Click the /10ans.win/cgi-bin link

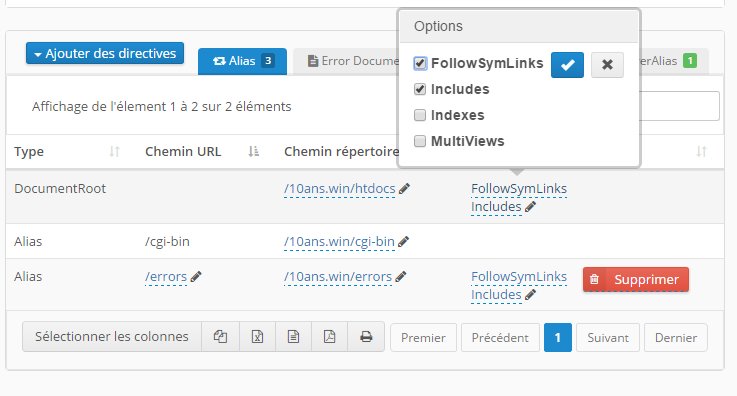pyautogui.click(x=339, y=242)
